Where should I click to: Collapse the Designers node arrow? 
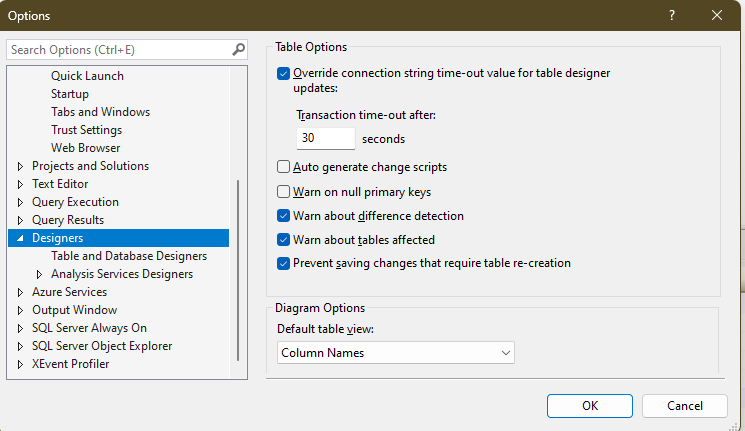click(20, 238)
